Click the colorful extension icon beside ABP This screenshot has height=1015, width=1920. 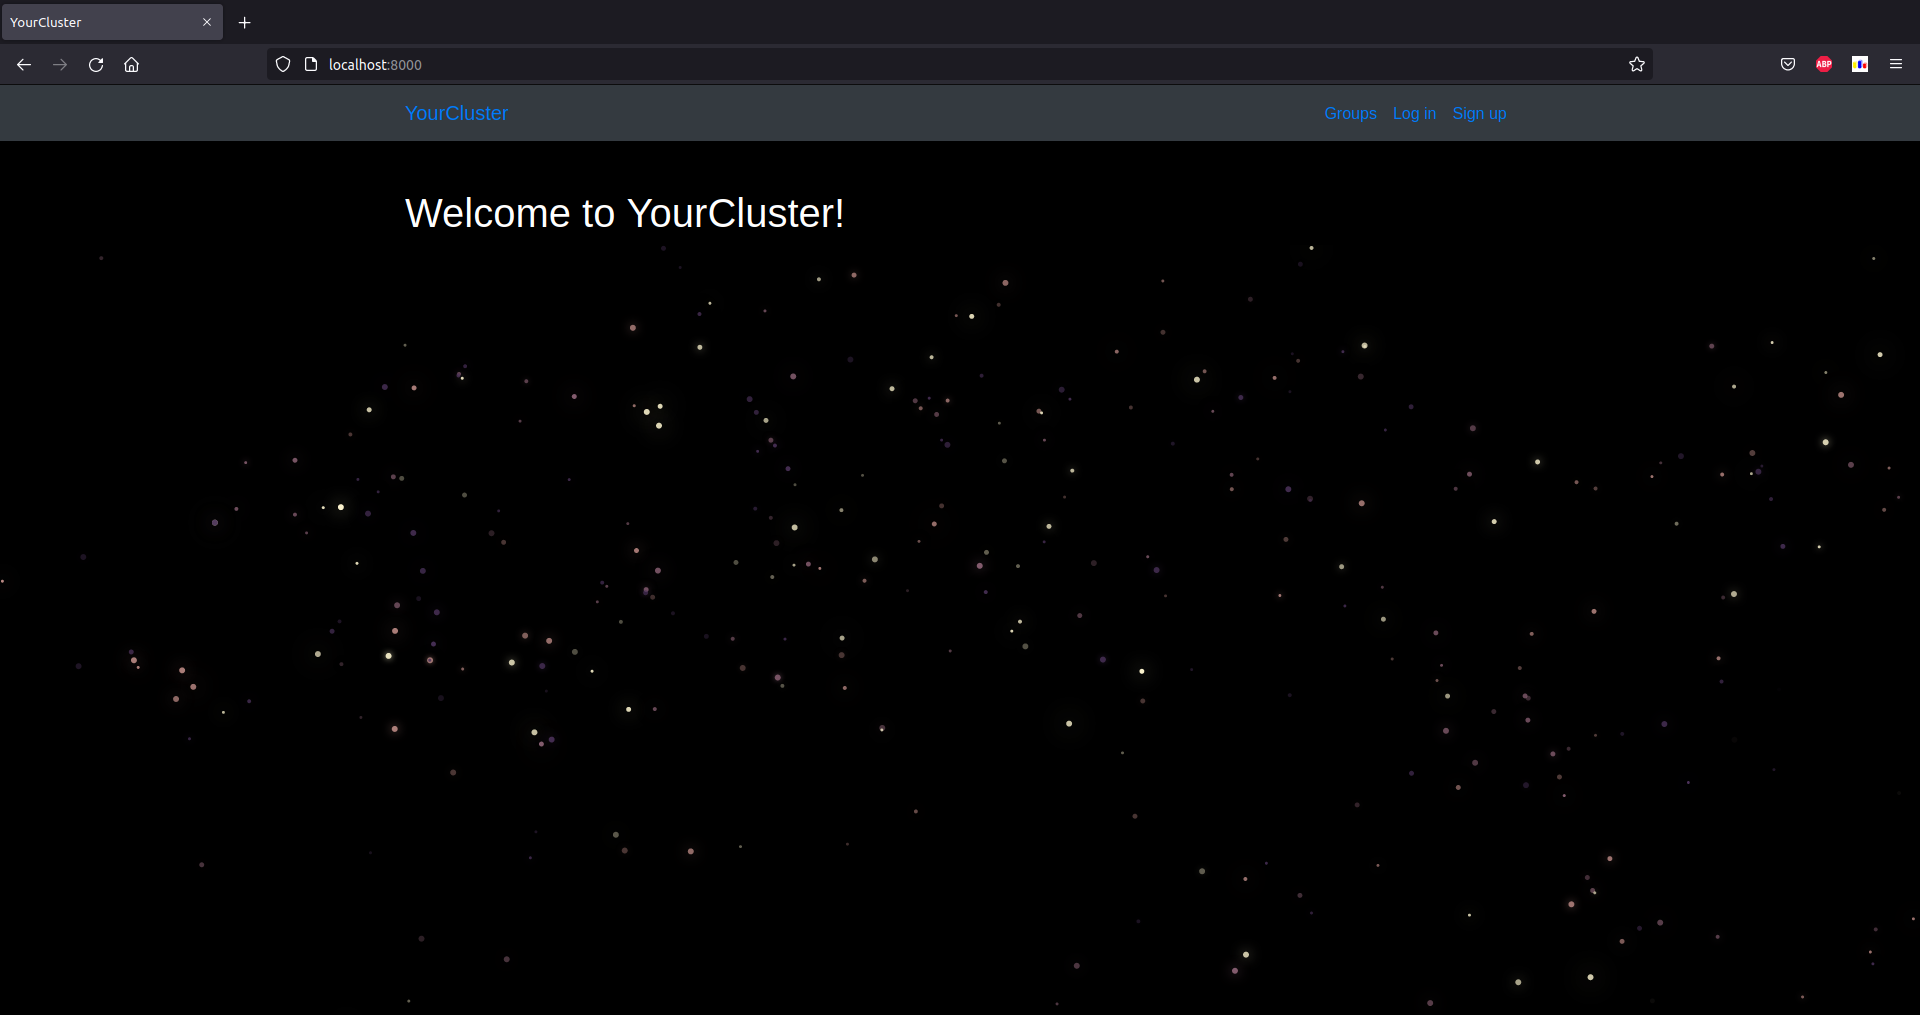(1860, 64)
